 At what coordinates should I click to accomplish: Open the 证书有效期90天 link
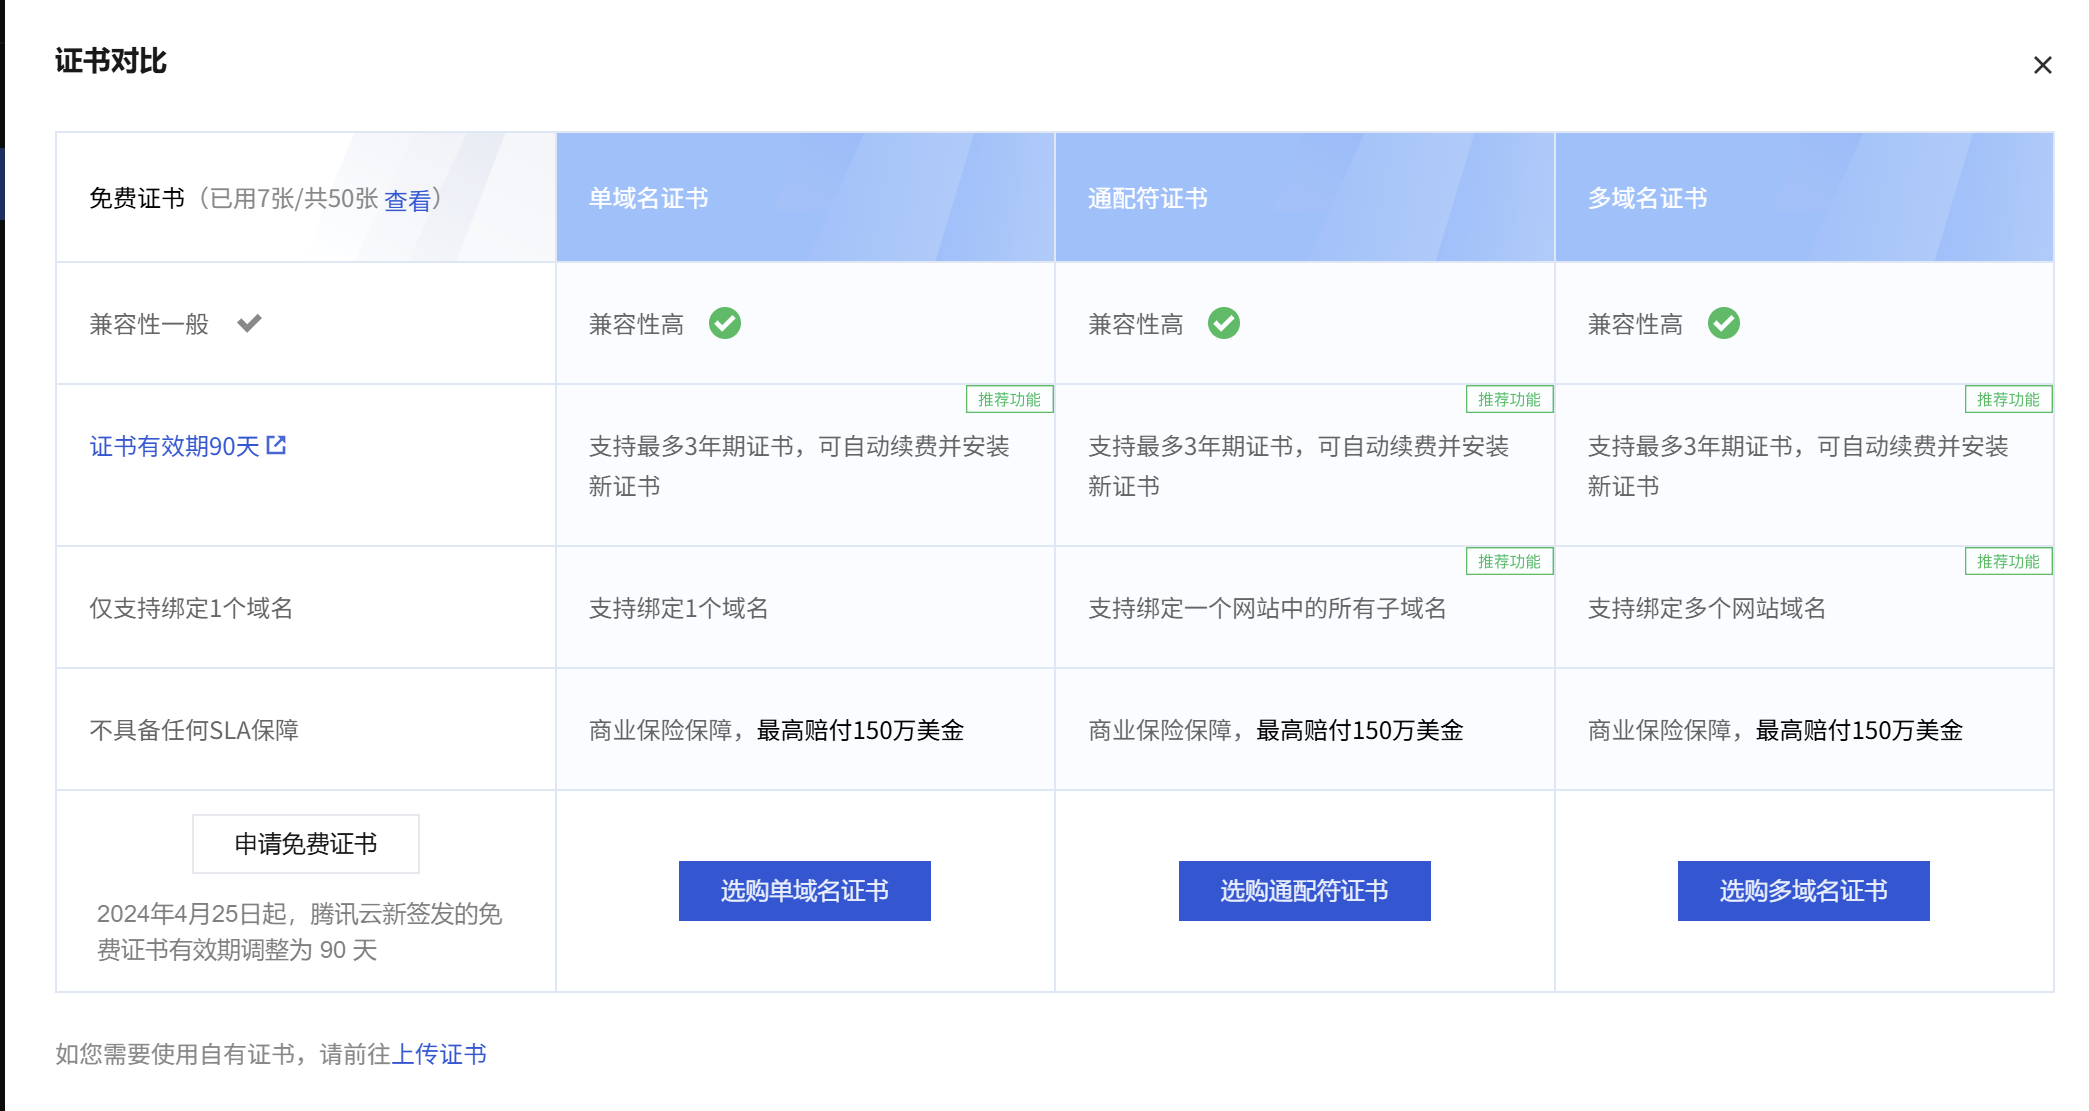point(174,446)
